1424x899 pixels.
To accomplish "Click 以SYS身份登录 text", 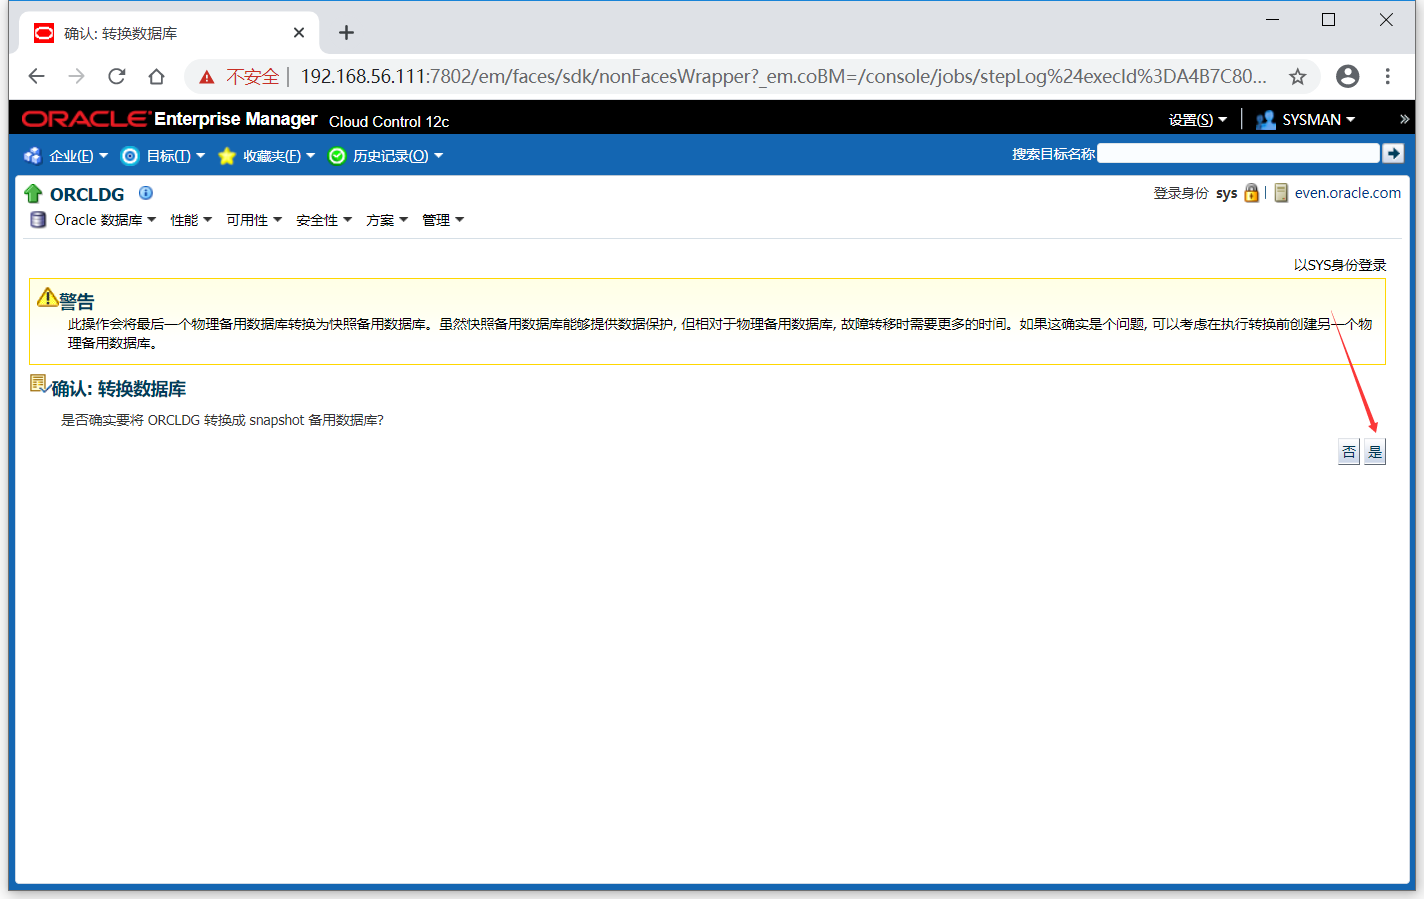I will tap(1340, 265).
